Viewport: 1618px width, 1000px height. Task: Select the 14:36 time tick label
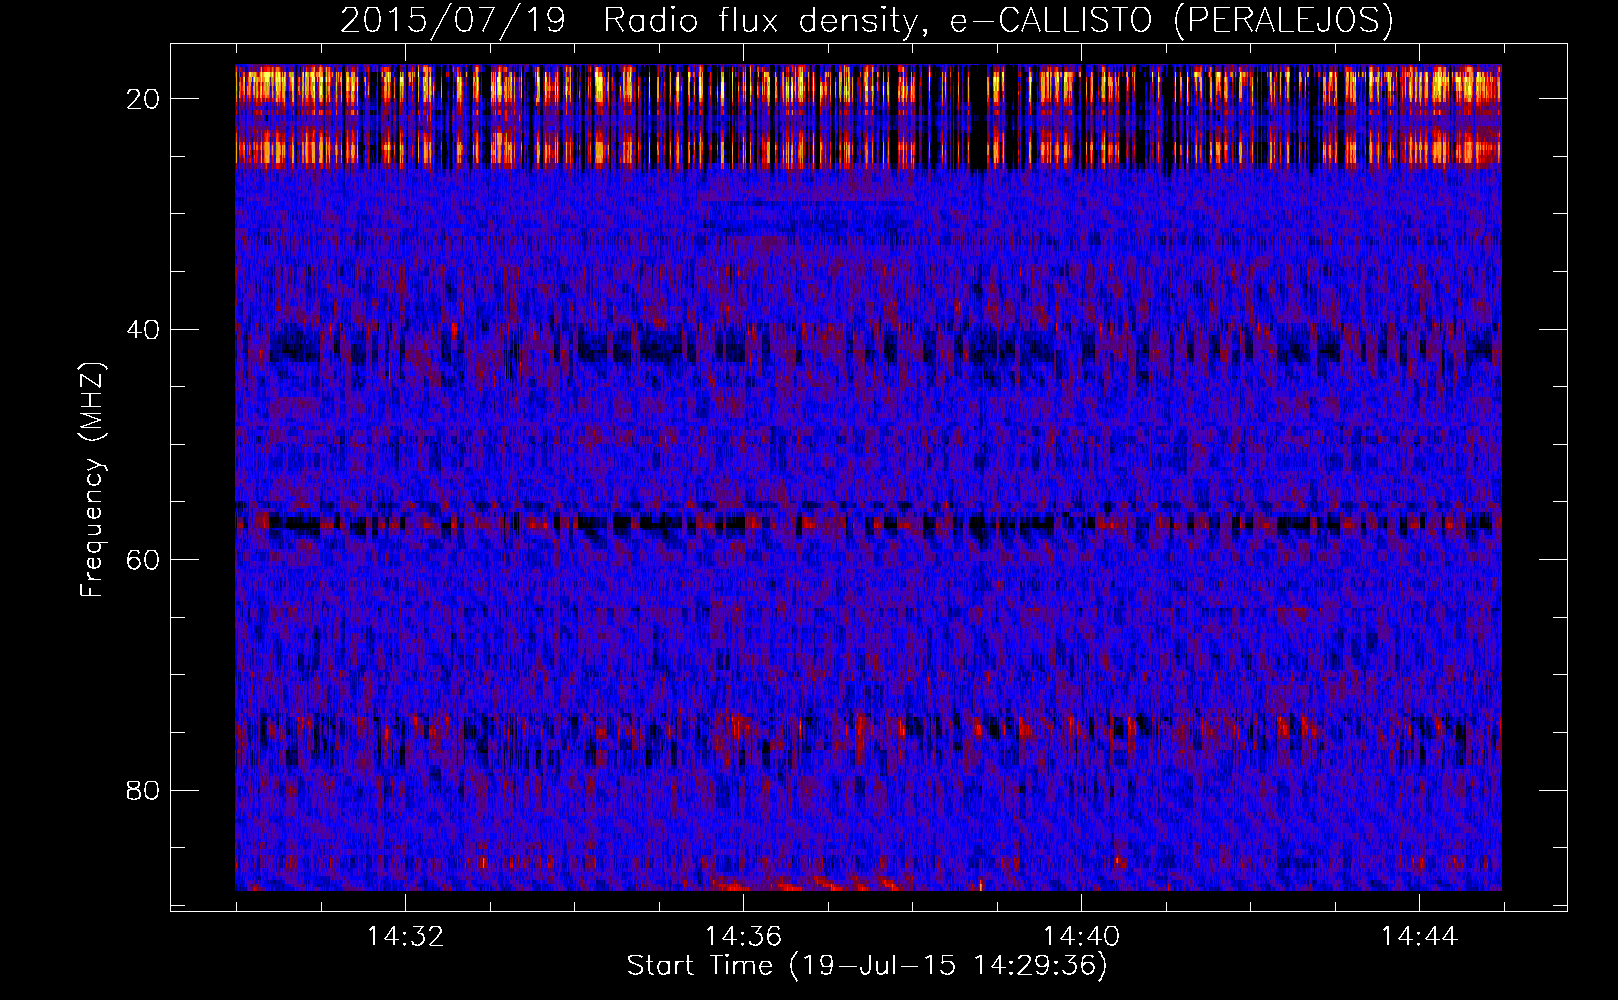pos(743,937)
